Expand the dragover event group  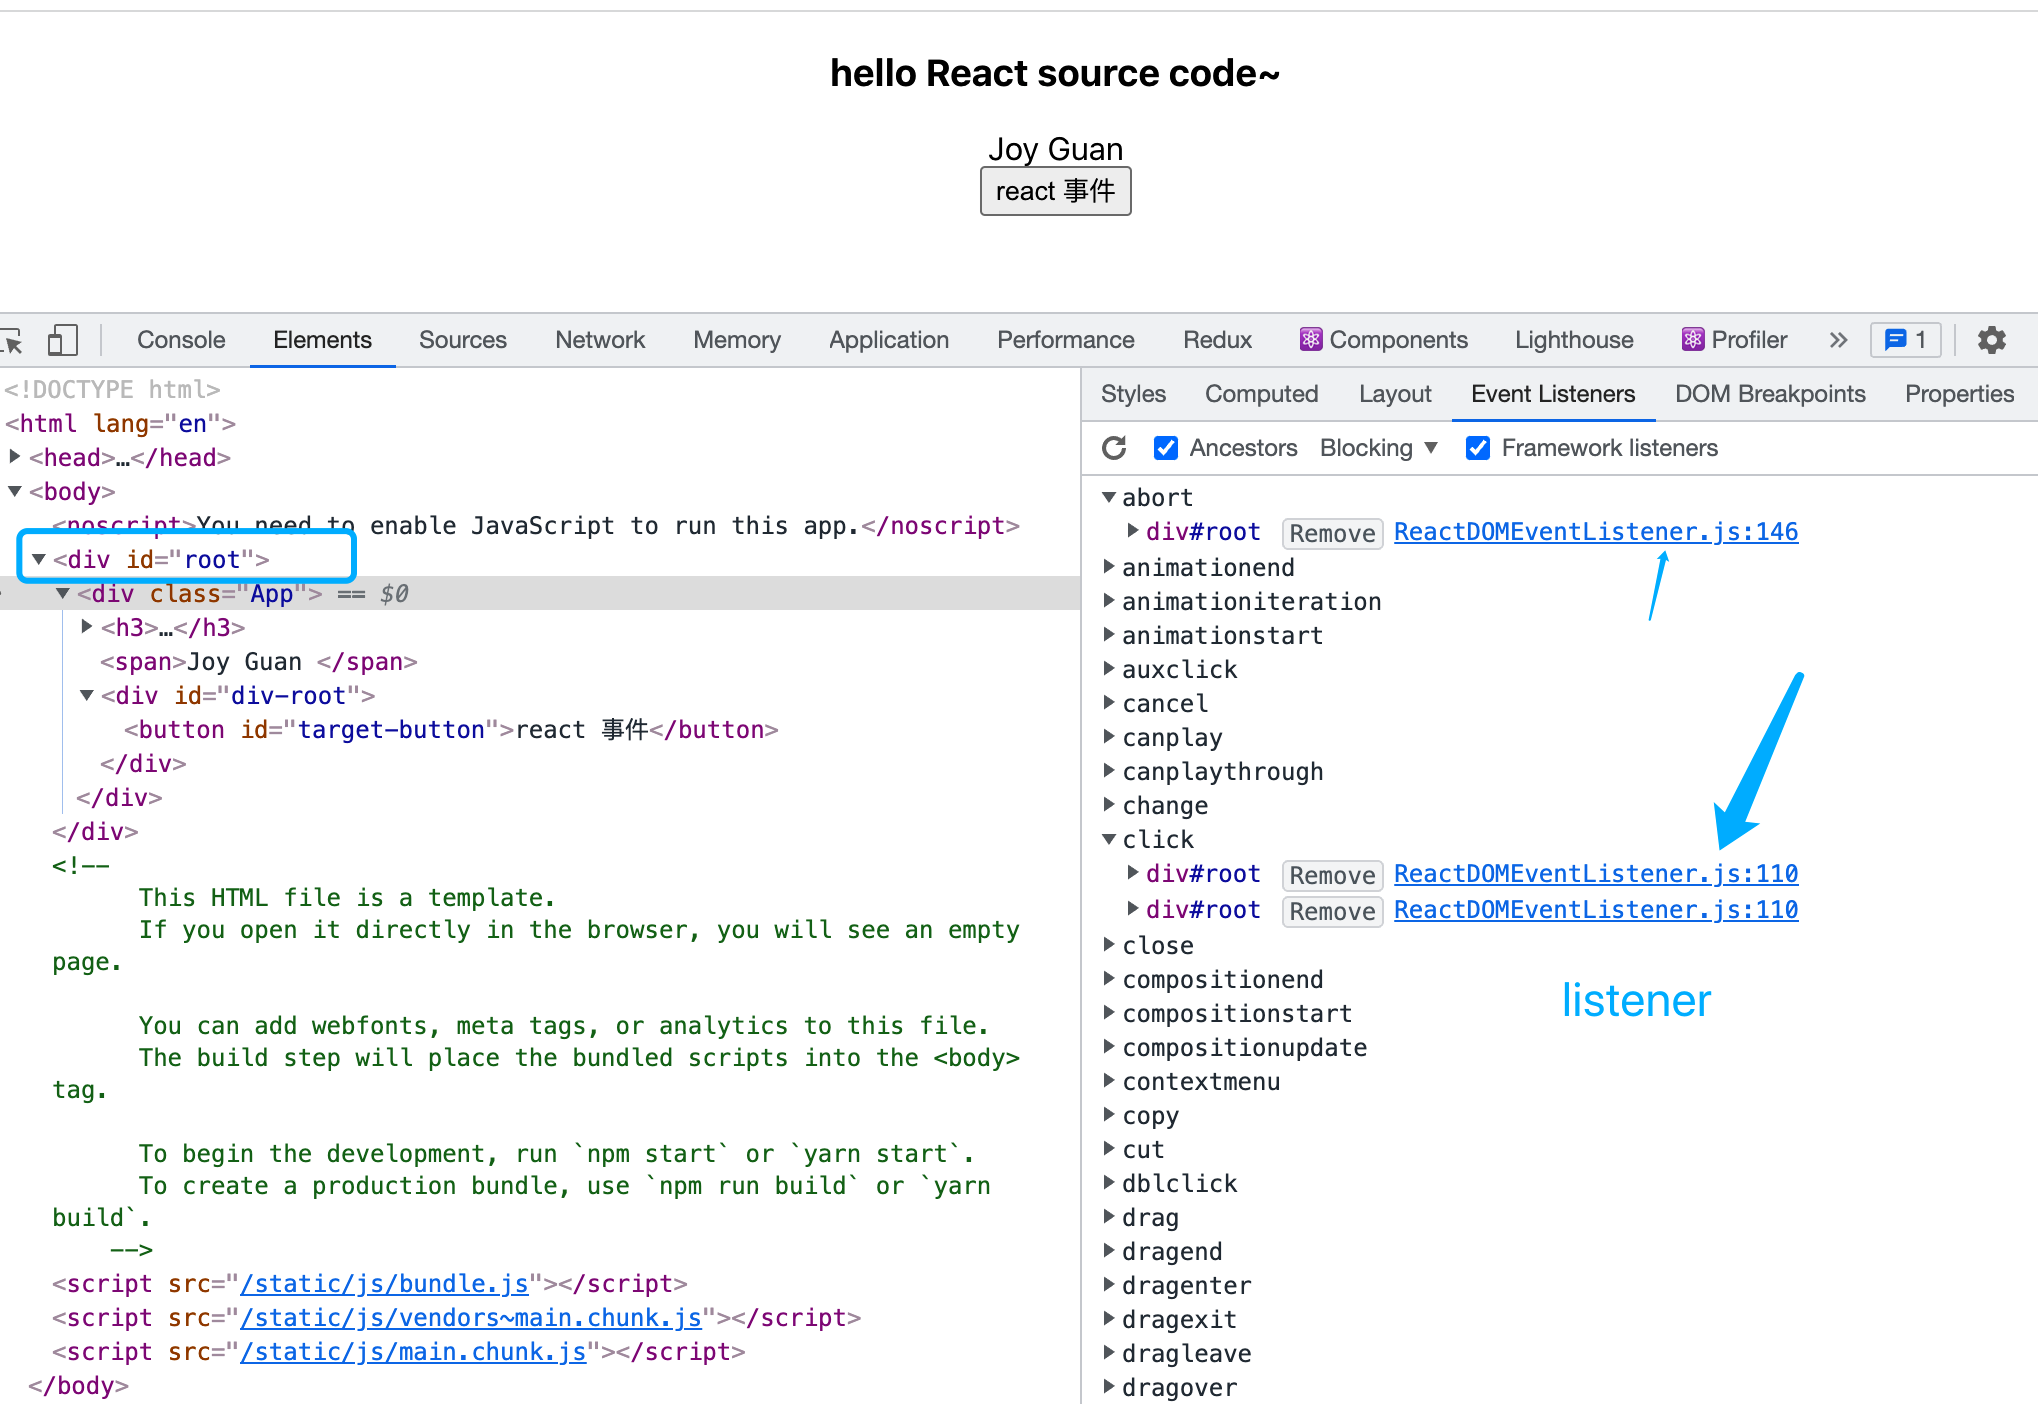(1109, 1387)
